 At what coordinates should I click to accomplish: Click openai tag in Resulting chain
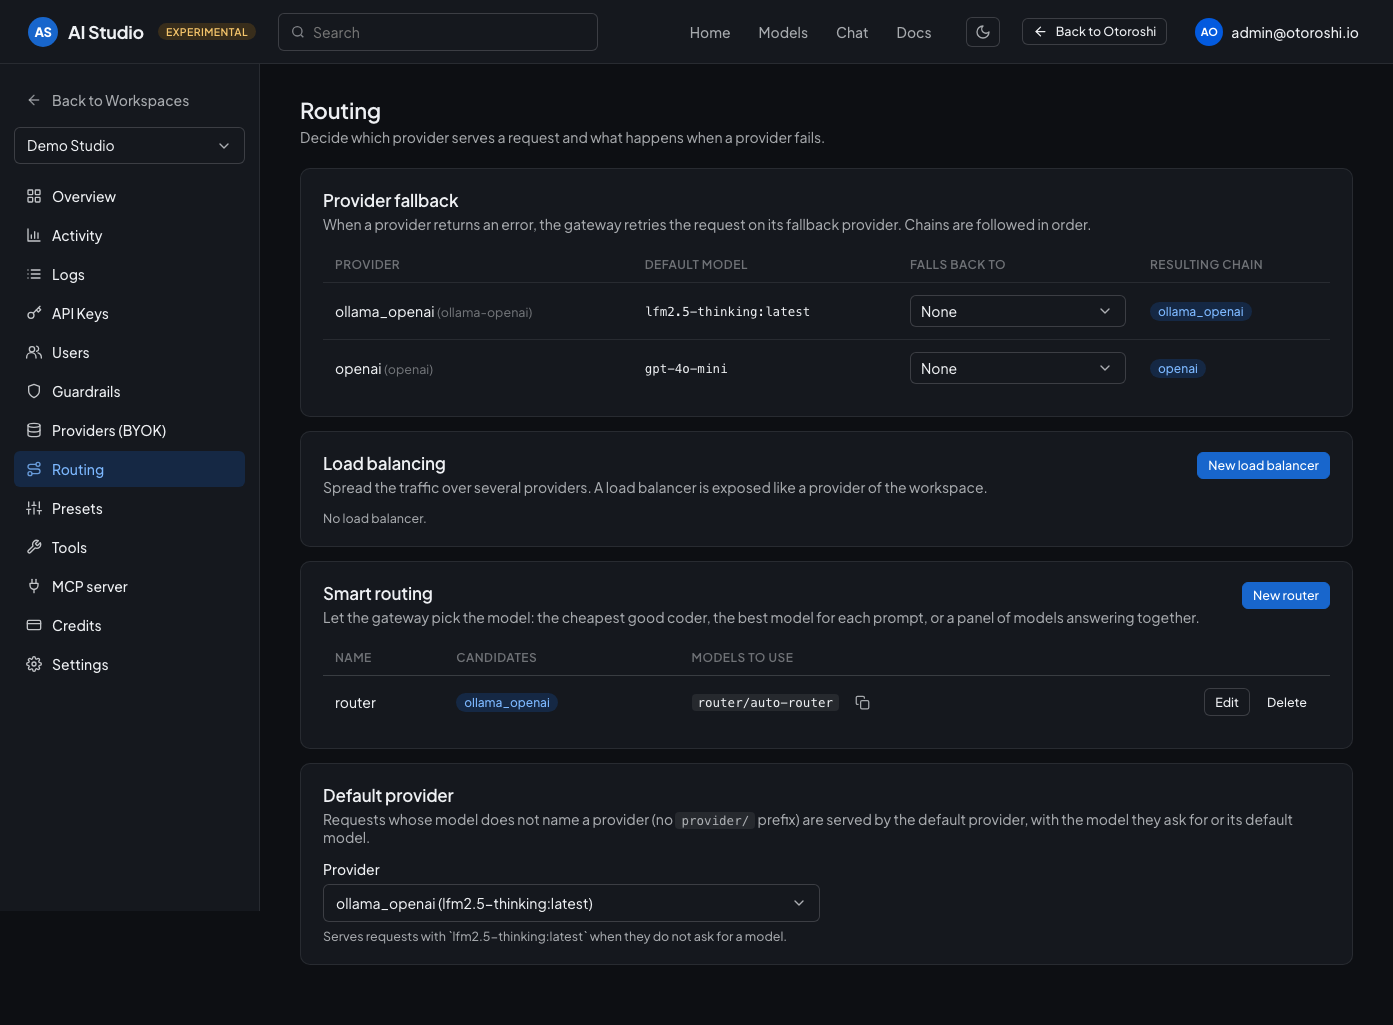click(x=1177, y=368)
